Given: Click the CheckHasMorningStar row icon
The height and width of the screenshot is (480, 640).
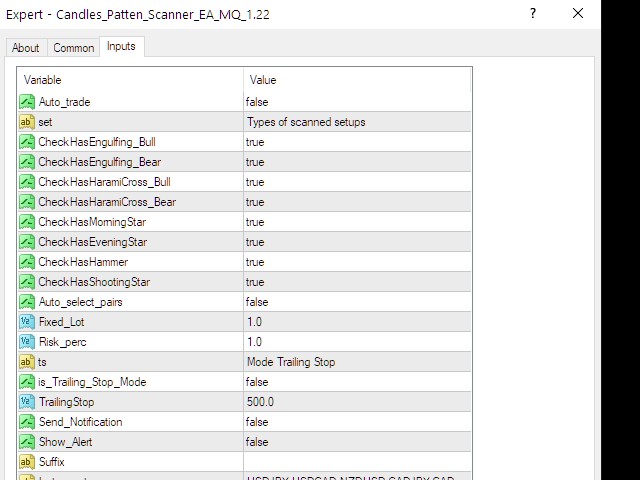Looking at the screenshot, I should (27, 222).
